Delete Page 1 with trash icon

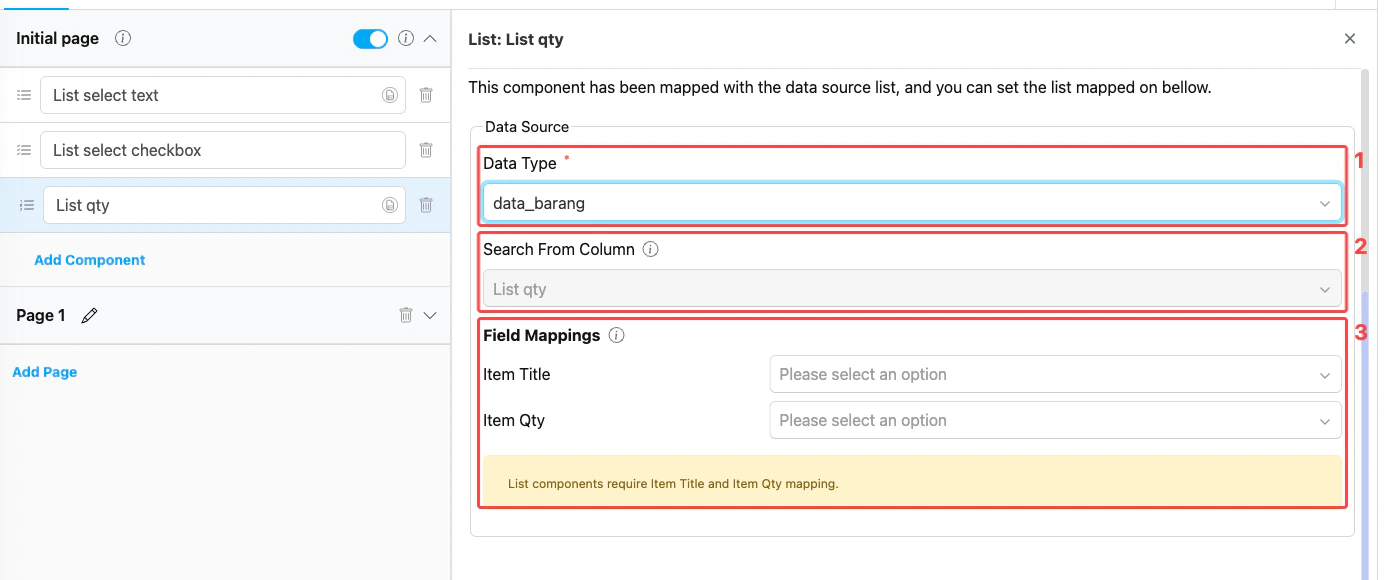tap(406, 315)
